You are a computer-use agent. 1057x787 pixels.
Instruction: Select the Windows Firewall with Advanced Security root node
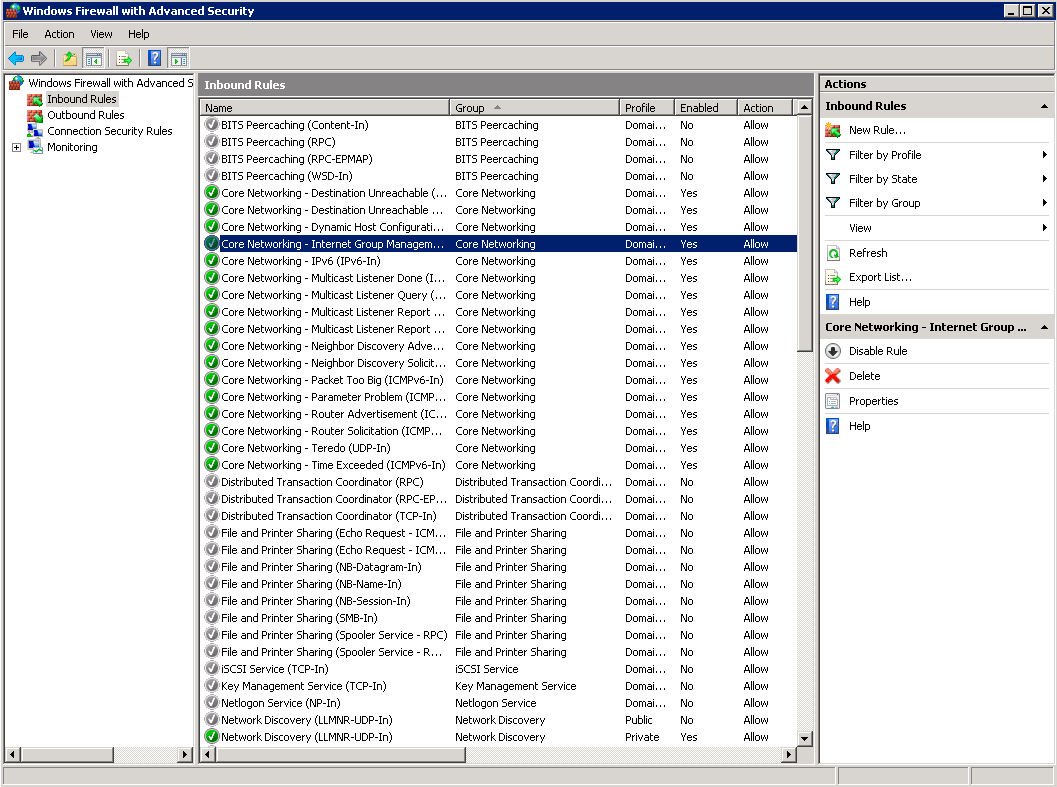click(111, 83)
